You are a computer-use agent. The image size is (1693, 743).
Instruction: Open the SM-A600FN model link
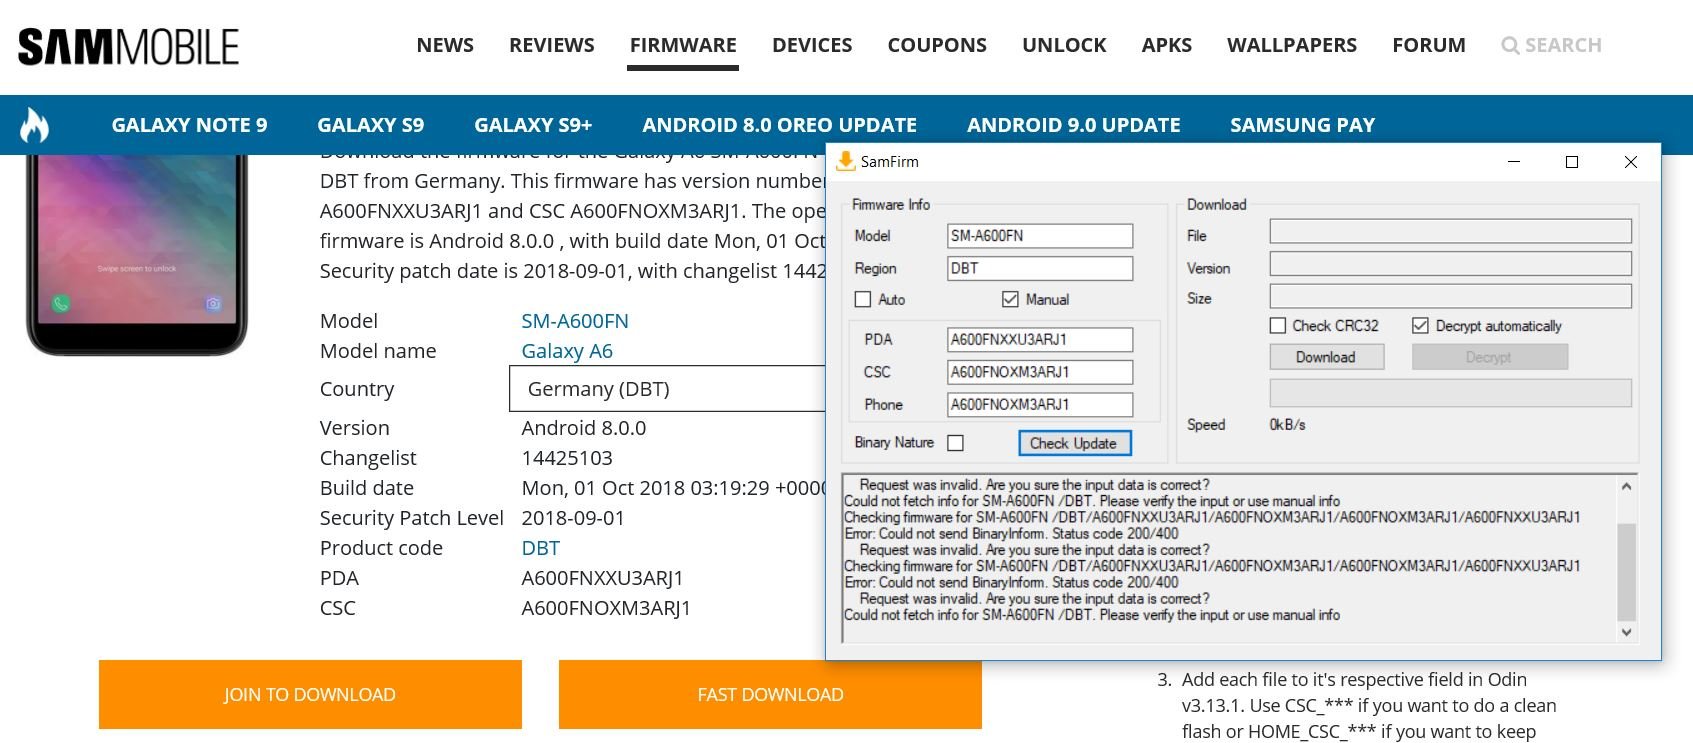tap(575, 321)
